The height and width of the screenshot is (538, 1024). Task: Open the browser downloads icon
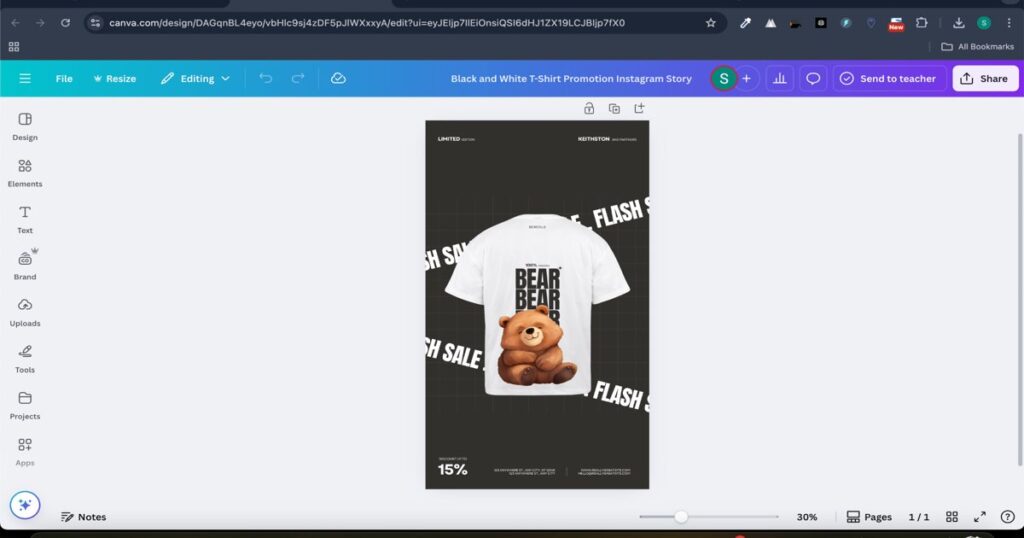point(958,23)
